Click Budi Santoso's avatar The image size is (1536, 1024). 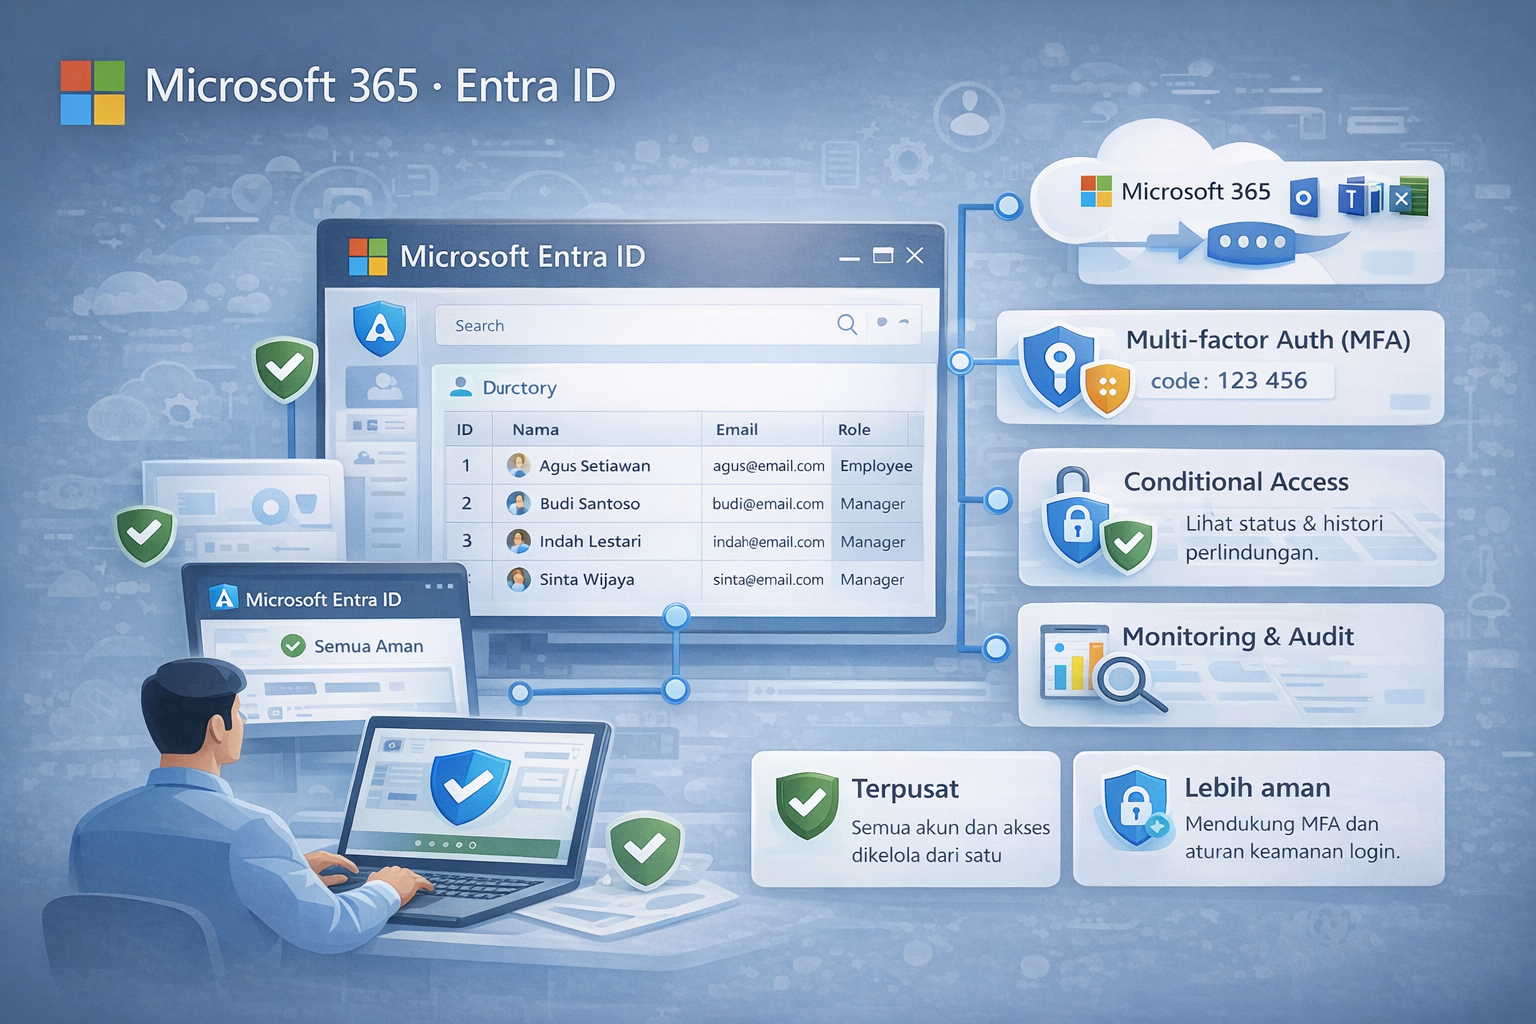pos(518,503)
